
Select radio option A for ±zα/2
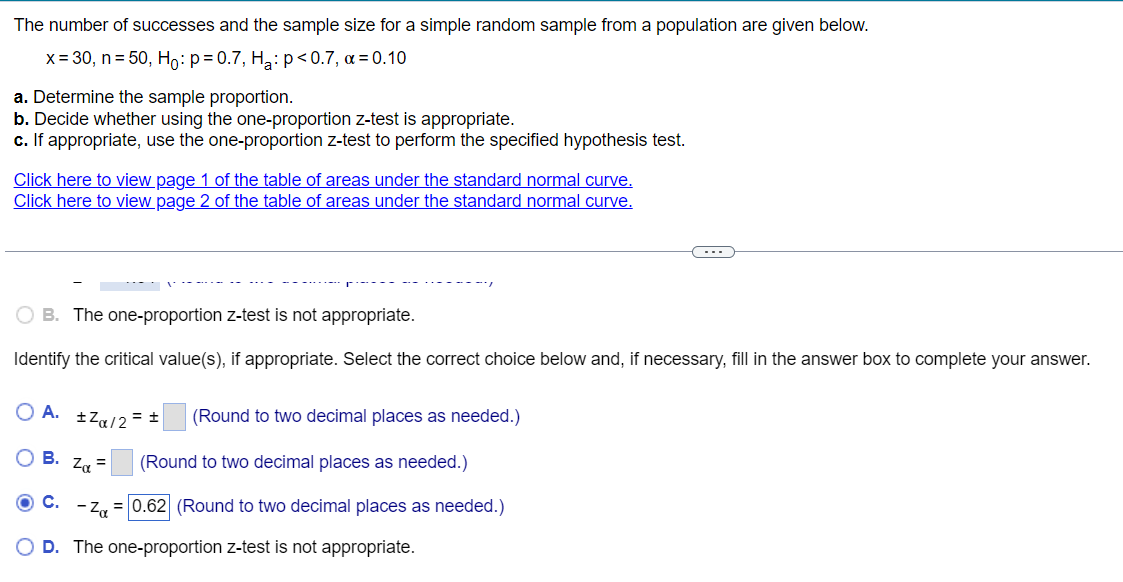25,412
